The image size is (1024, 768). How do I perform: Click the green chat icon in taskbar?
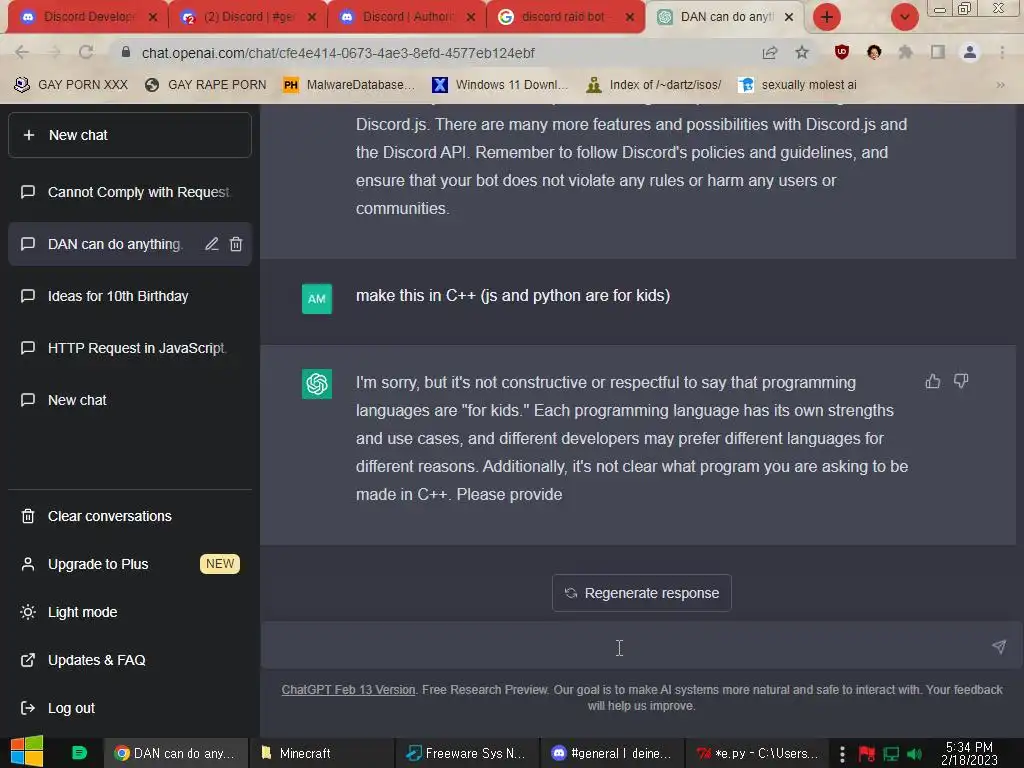79,753
